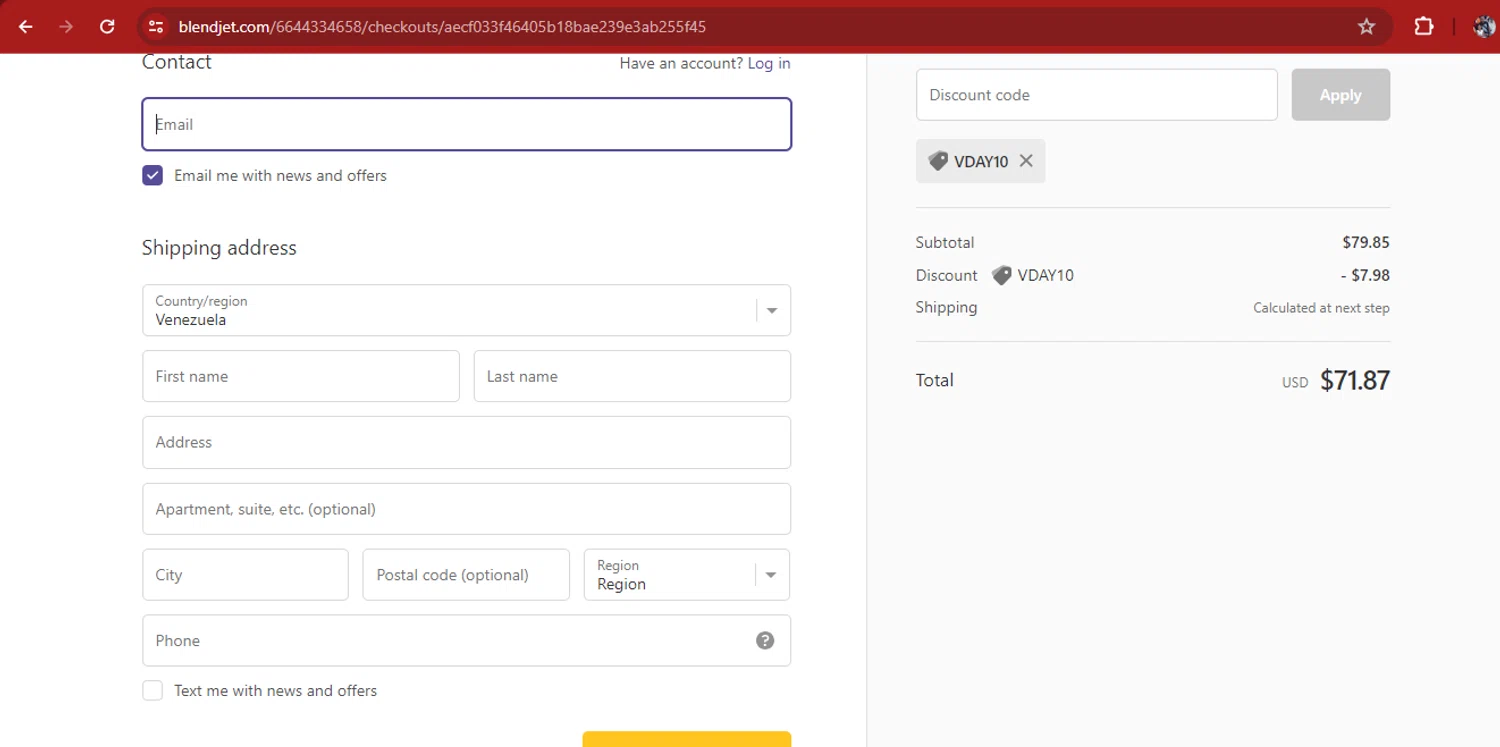Click the First name field
This screenshot has height=747, width=1500.
(301, 376)
